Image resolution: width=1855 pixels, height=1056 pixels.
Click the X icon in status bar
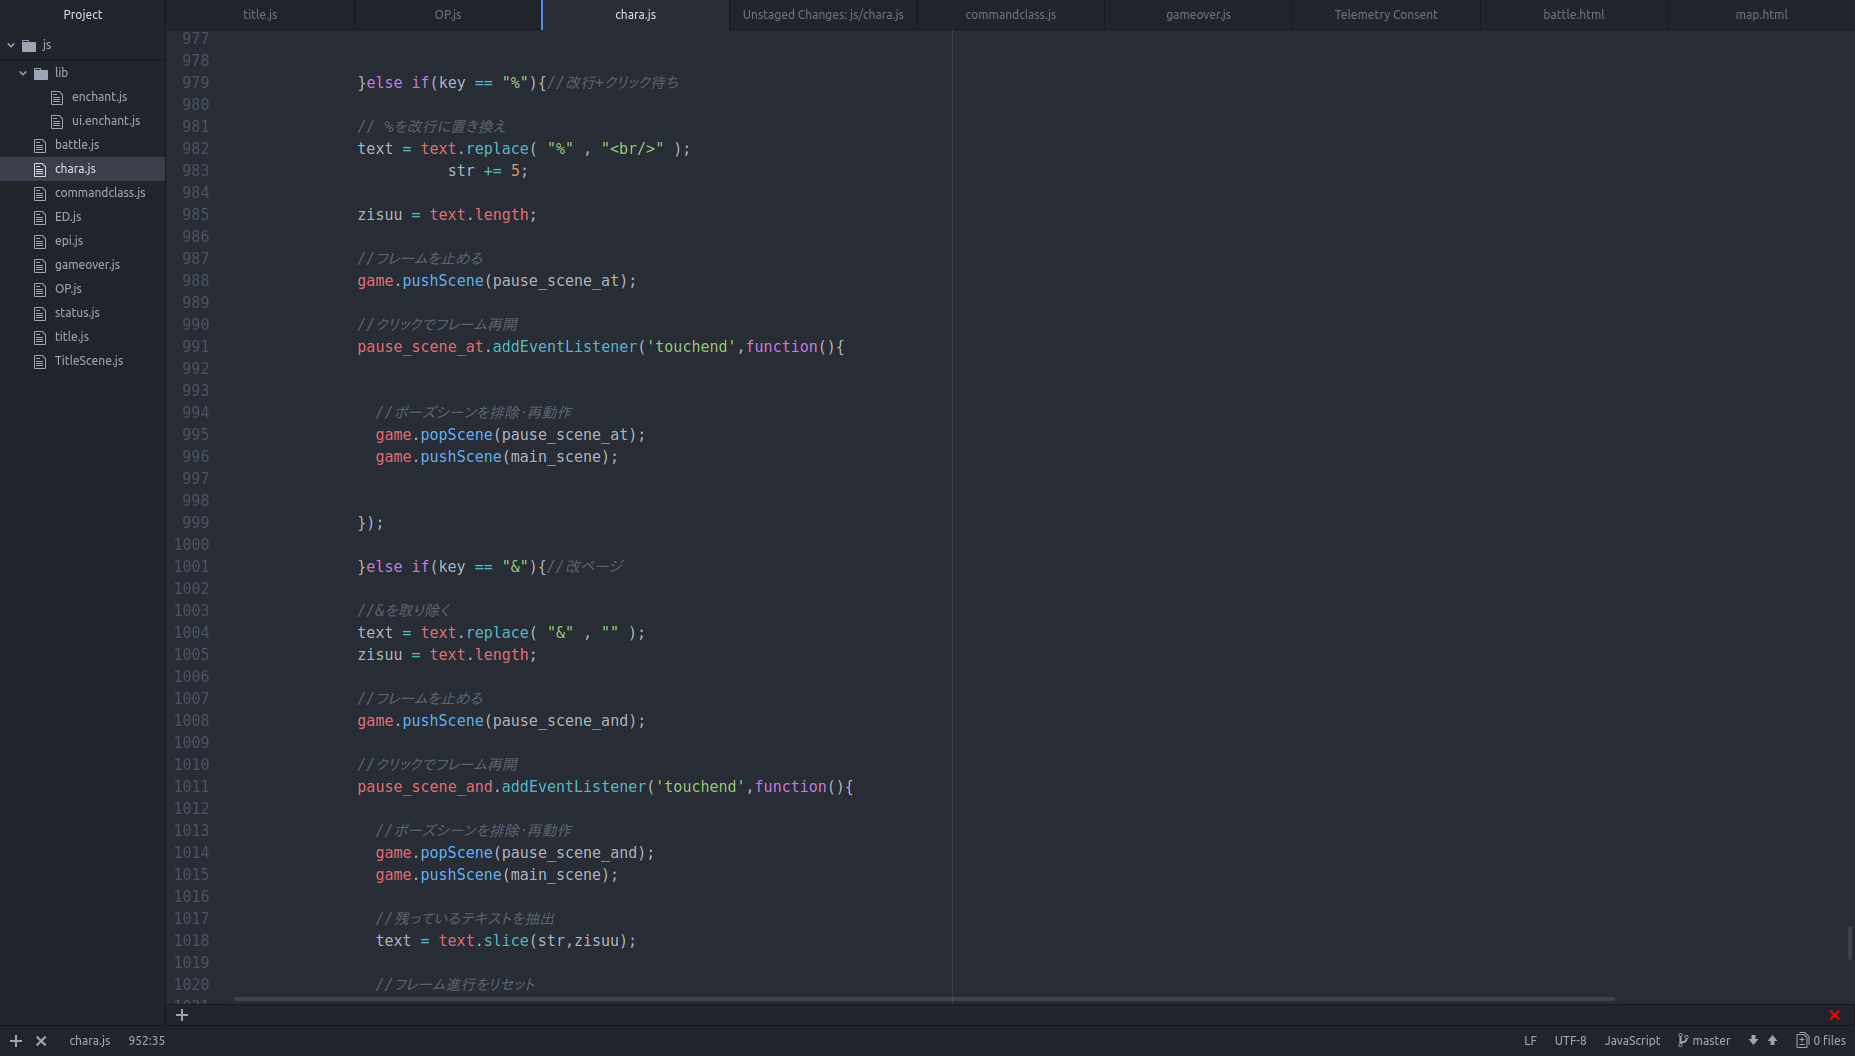point(41,1041)
